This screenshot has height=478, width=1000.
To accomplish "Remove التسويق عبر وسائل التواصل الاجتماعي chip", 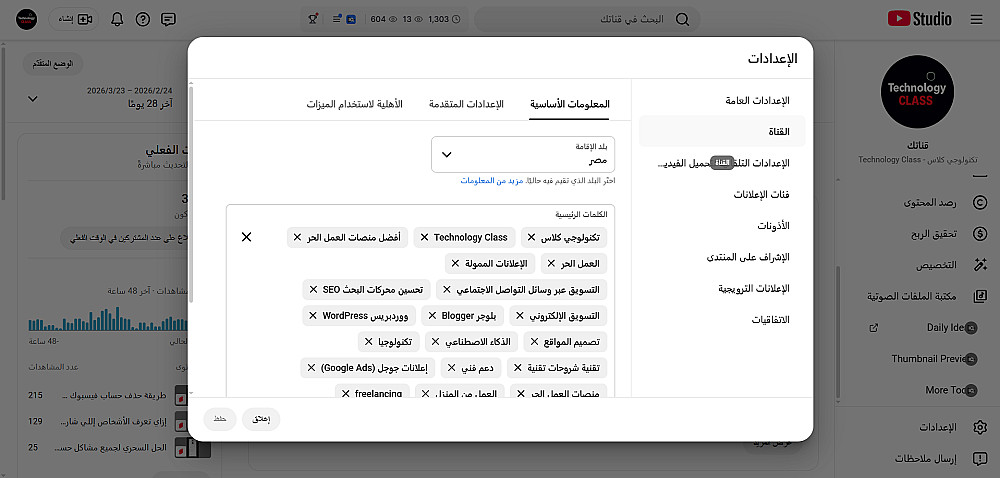I will [446, 289].
